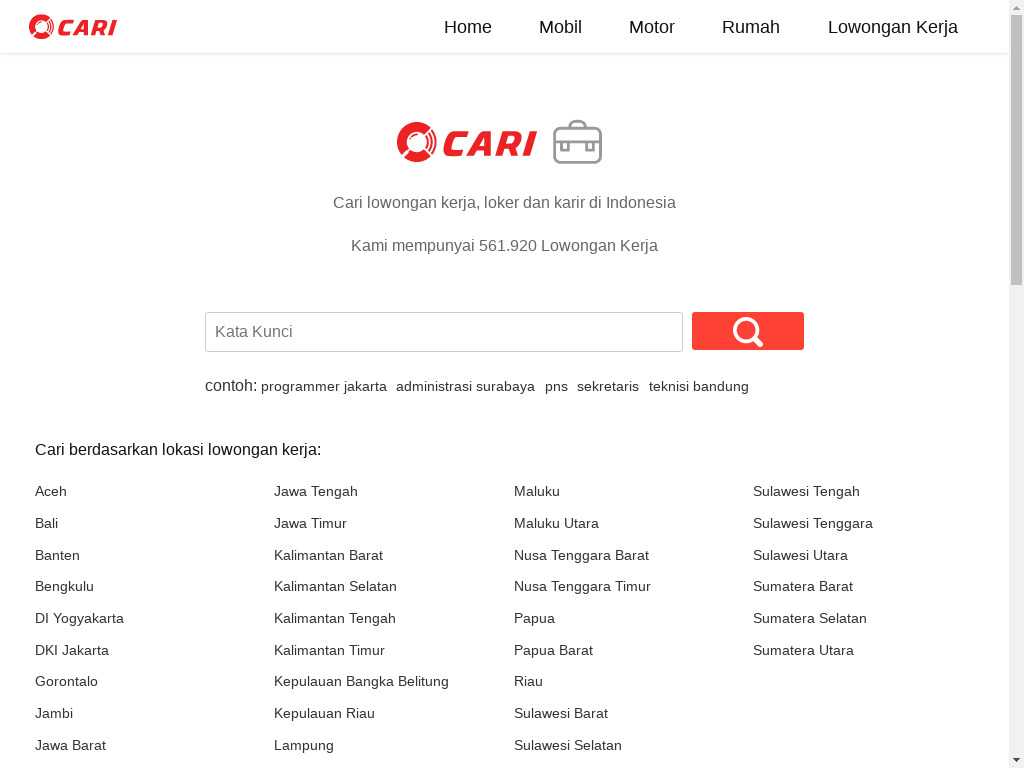Open Kepulauan Bangka Belitung listings
The width and height of the screenshot is (1024, 768).
(x=362, y=682)
